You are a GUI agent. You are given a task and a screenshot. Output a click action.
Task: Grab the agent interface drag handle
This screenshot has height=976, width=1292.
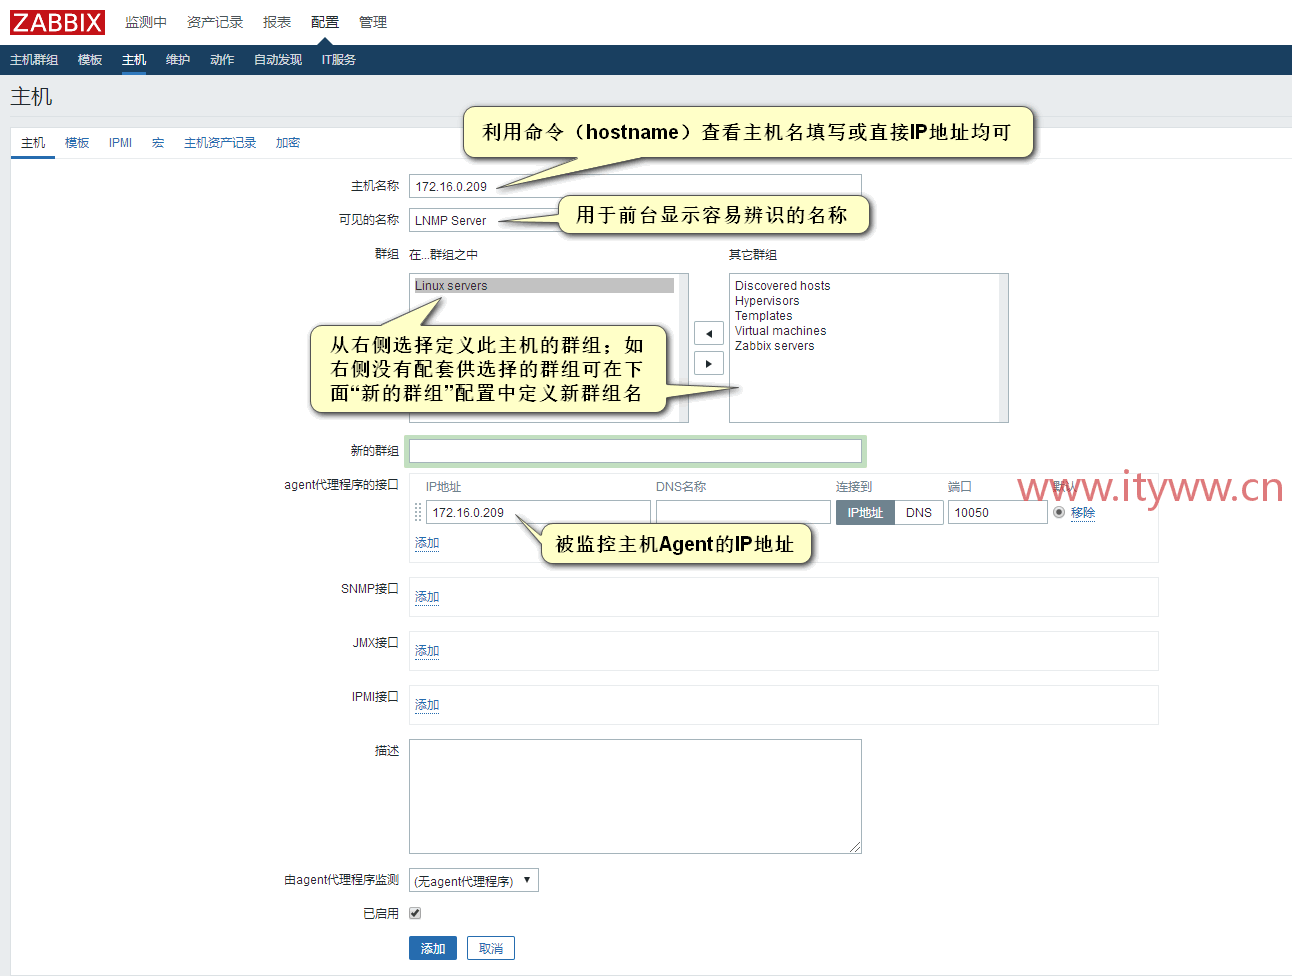418,512
